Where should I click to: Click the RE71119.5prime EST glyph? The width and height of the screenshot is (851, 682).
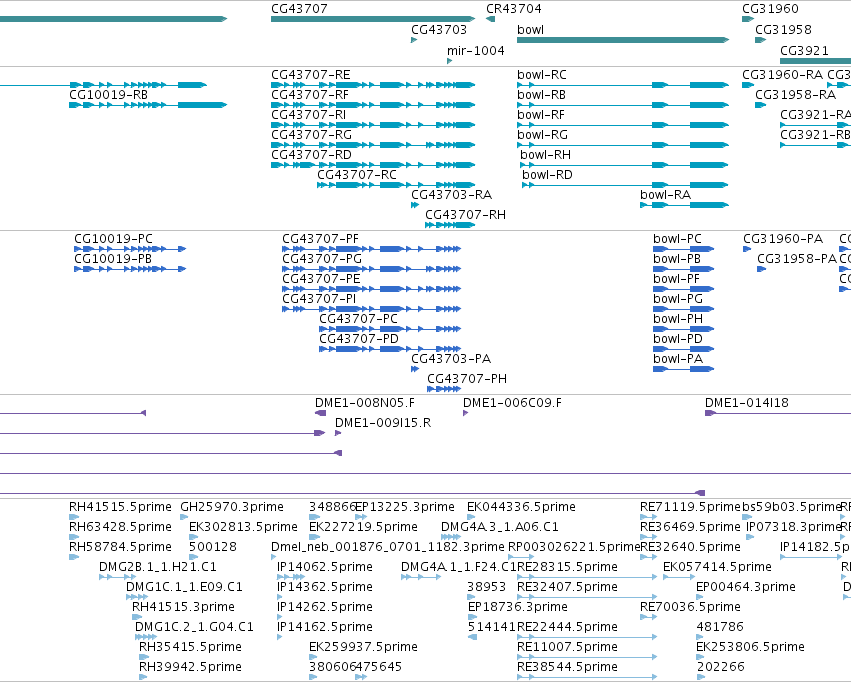click(x=649, y=518)
